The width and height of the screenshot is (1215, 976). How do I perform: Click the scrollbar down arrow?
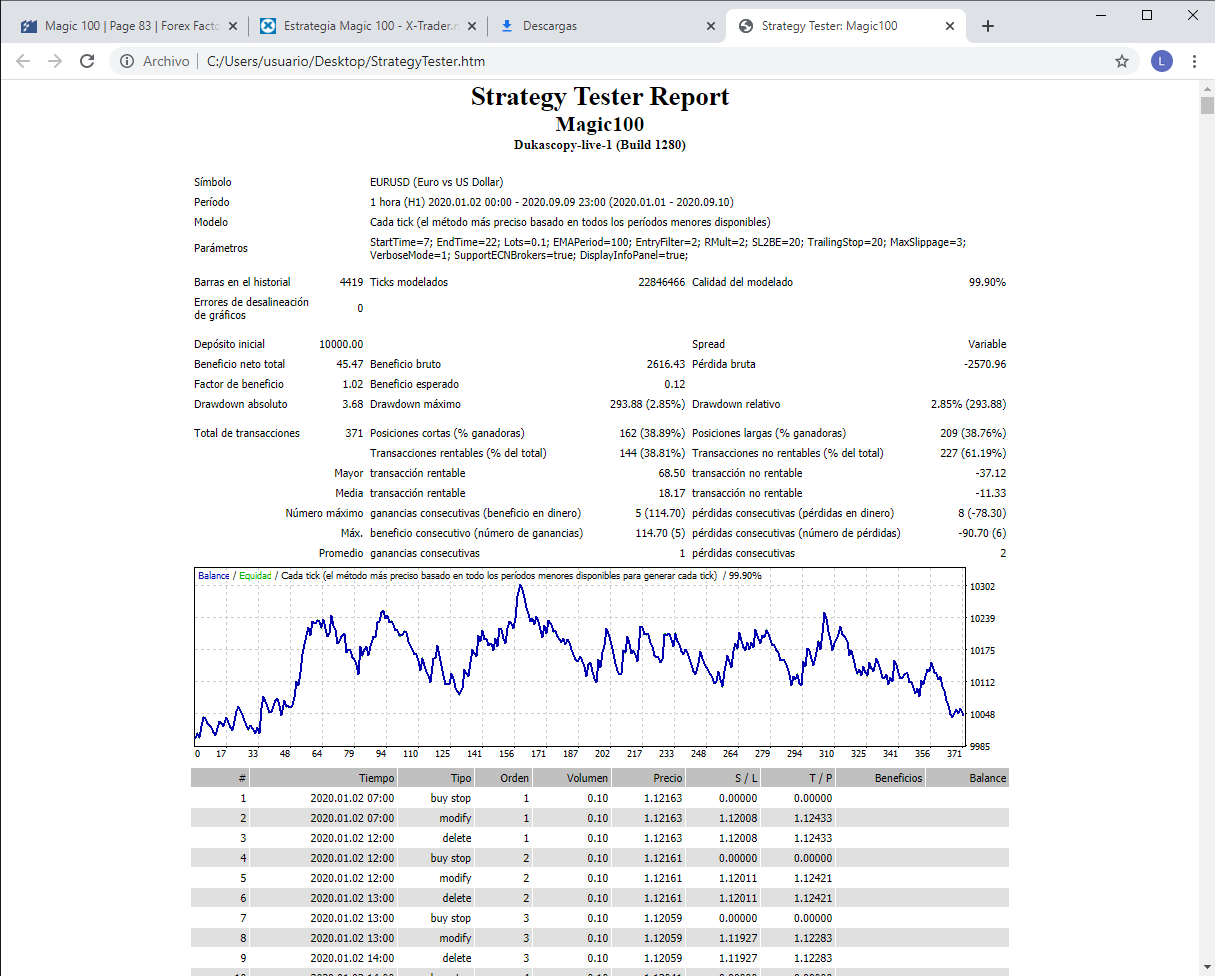[1206, 967]
